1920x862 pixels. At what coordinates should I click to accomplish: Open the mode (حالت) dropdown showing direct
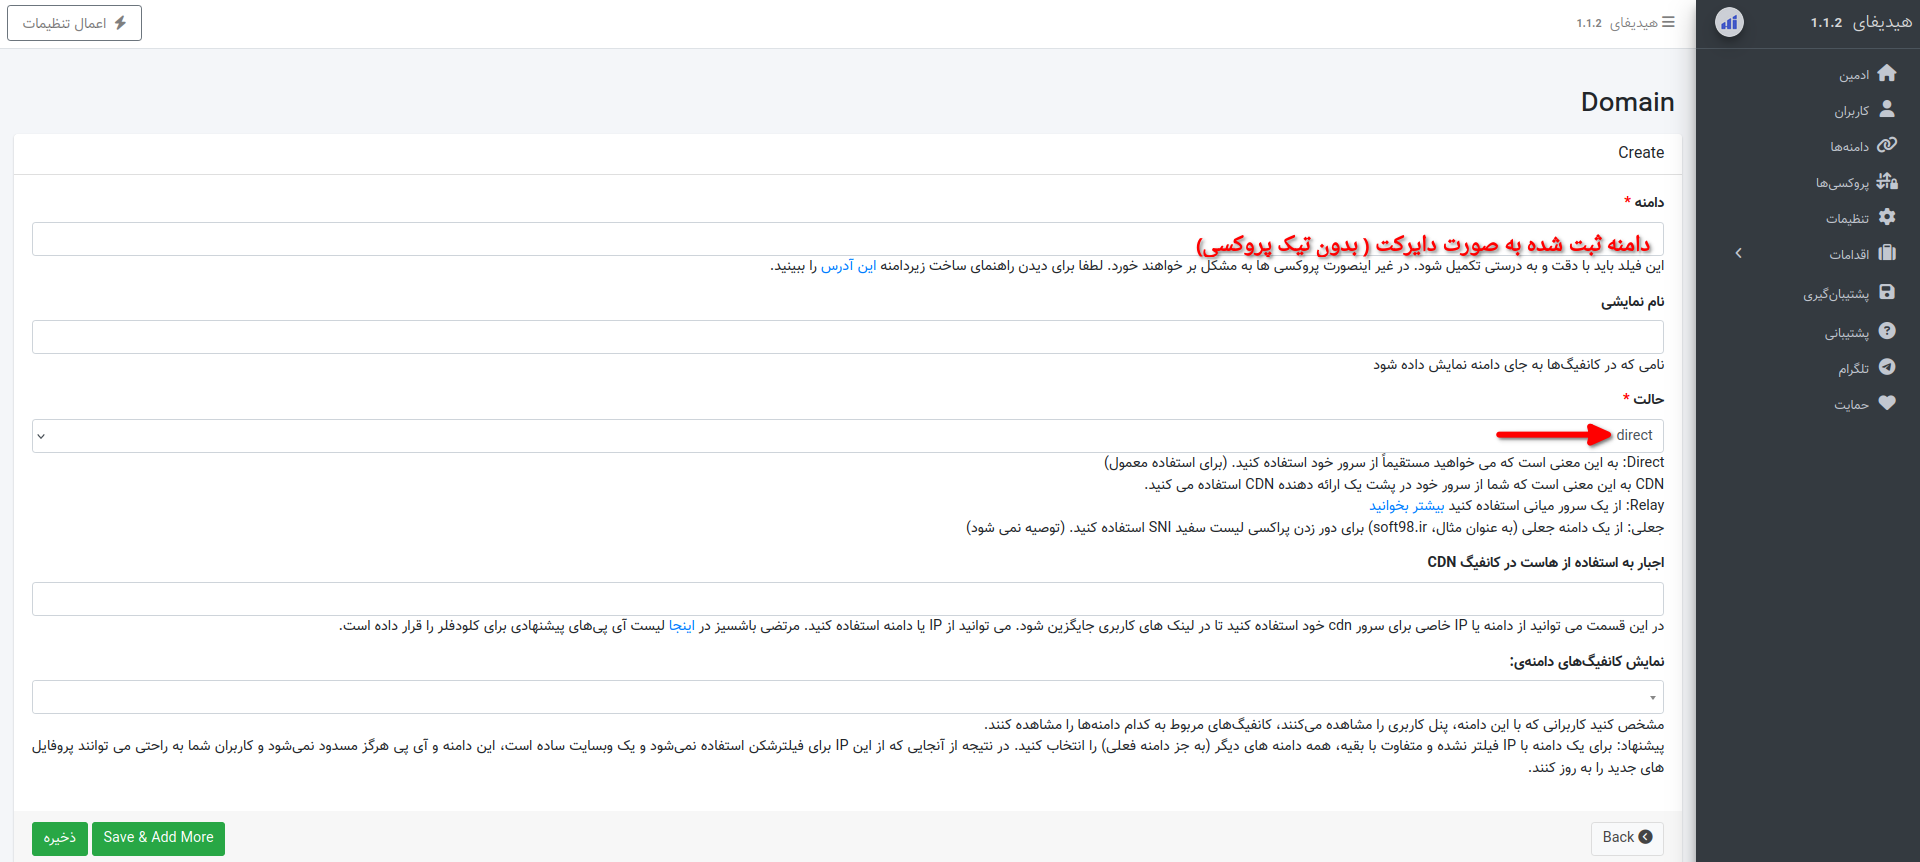point(848,436)
